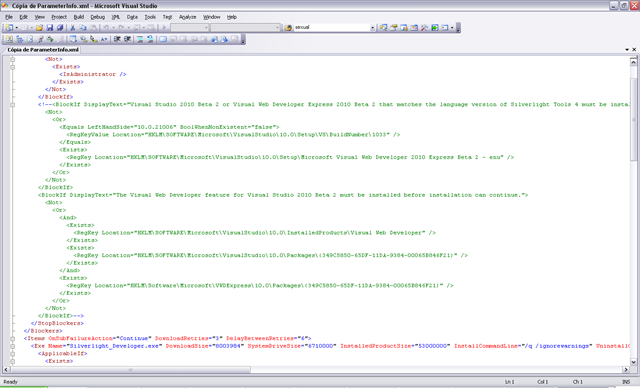Click the right arrow of the horizontal scrollbar
640x388 pixels.
coord(626,370)
